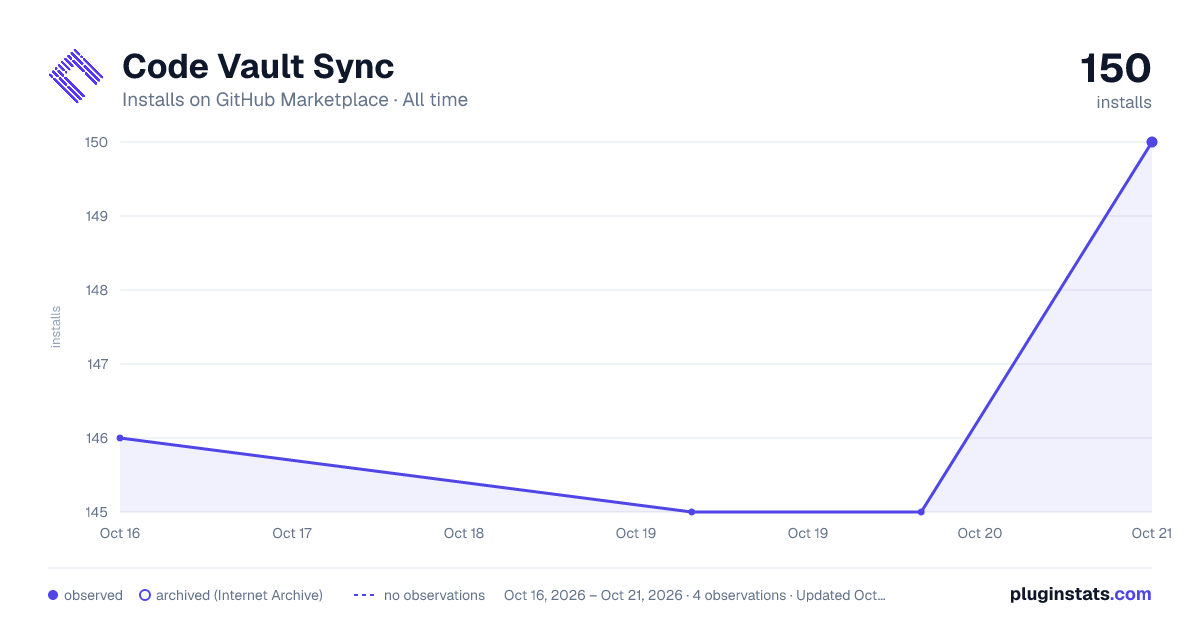Click the y-axis label 146
Image resolution: width=1200 pixels, height=630 pixels.
(x=96, y=438)
